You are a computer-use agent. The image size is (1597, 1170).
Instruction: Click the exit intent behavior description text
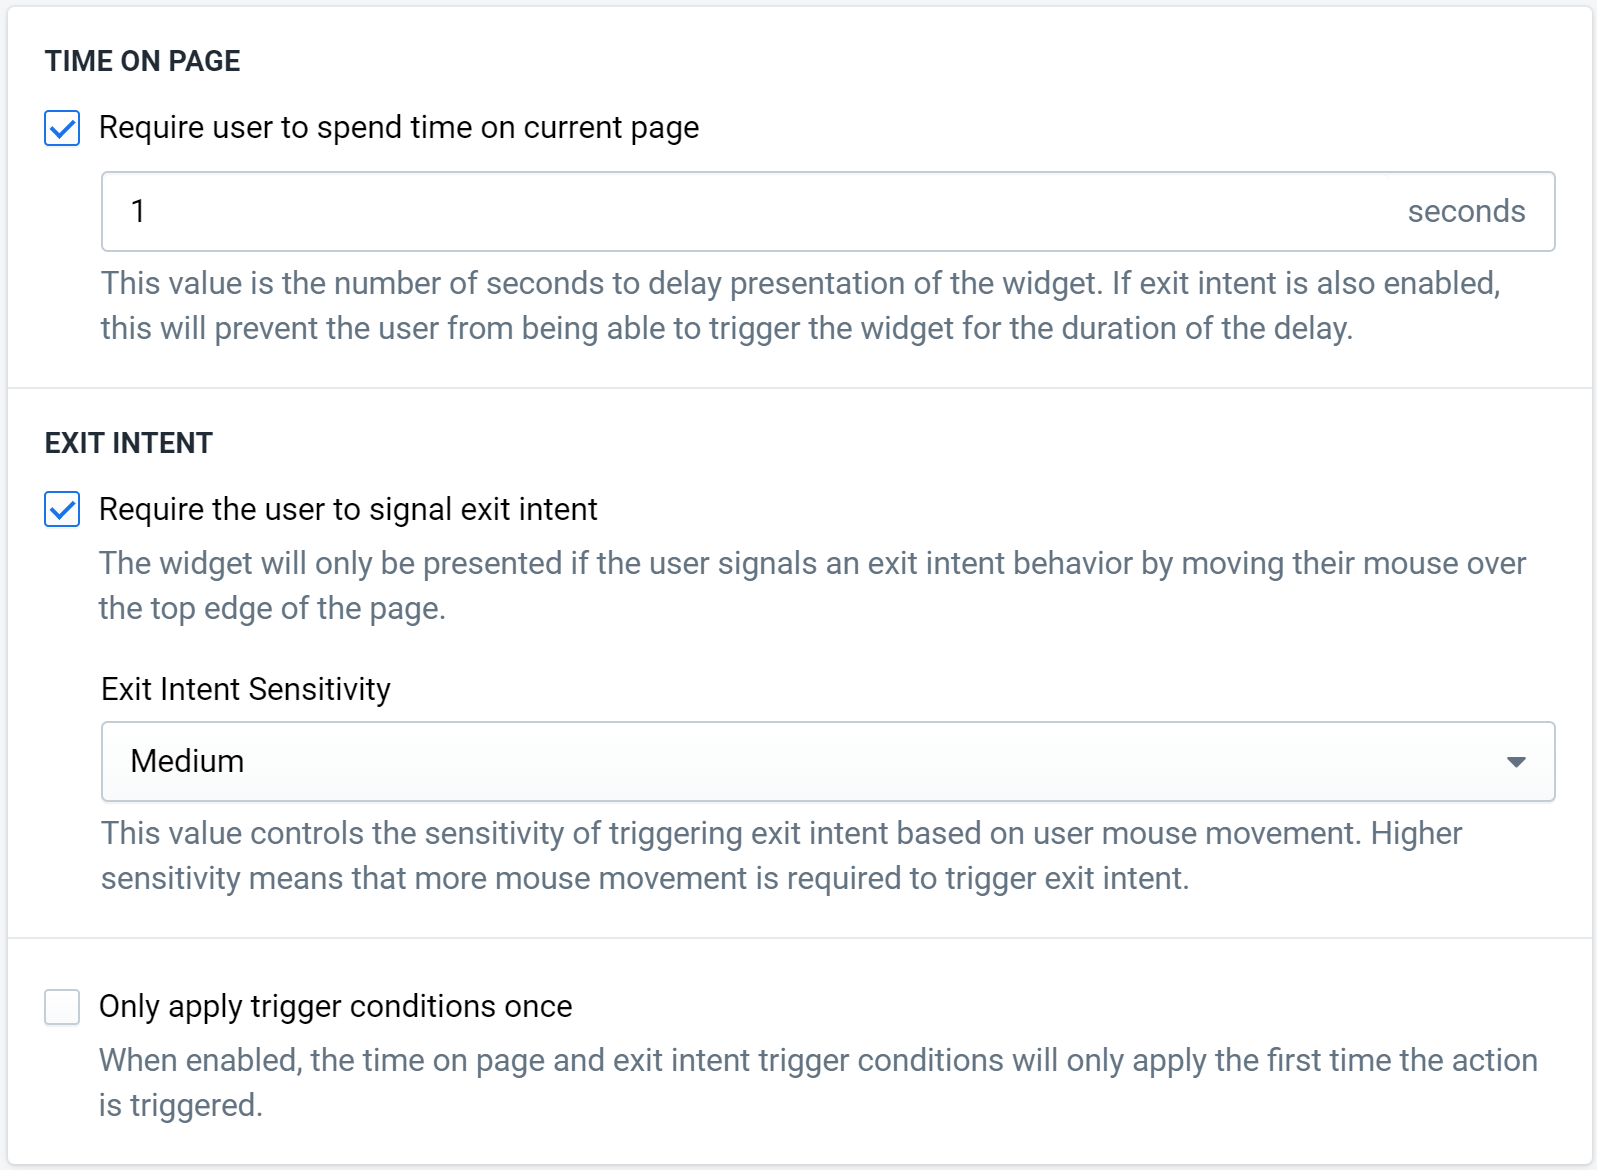[x=812, y=585]
